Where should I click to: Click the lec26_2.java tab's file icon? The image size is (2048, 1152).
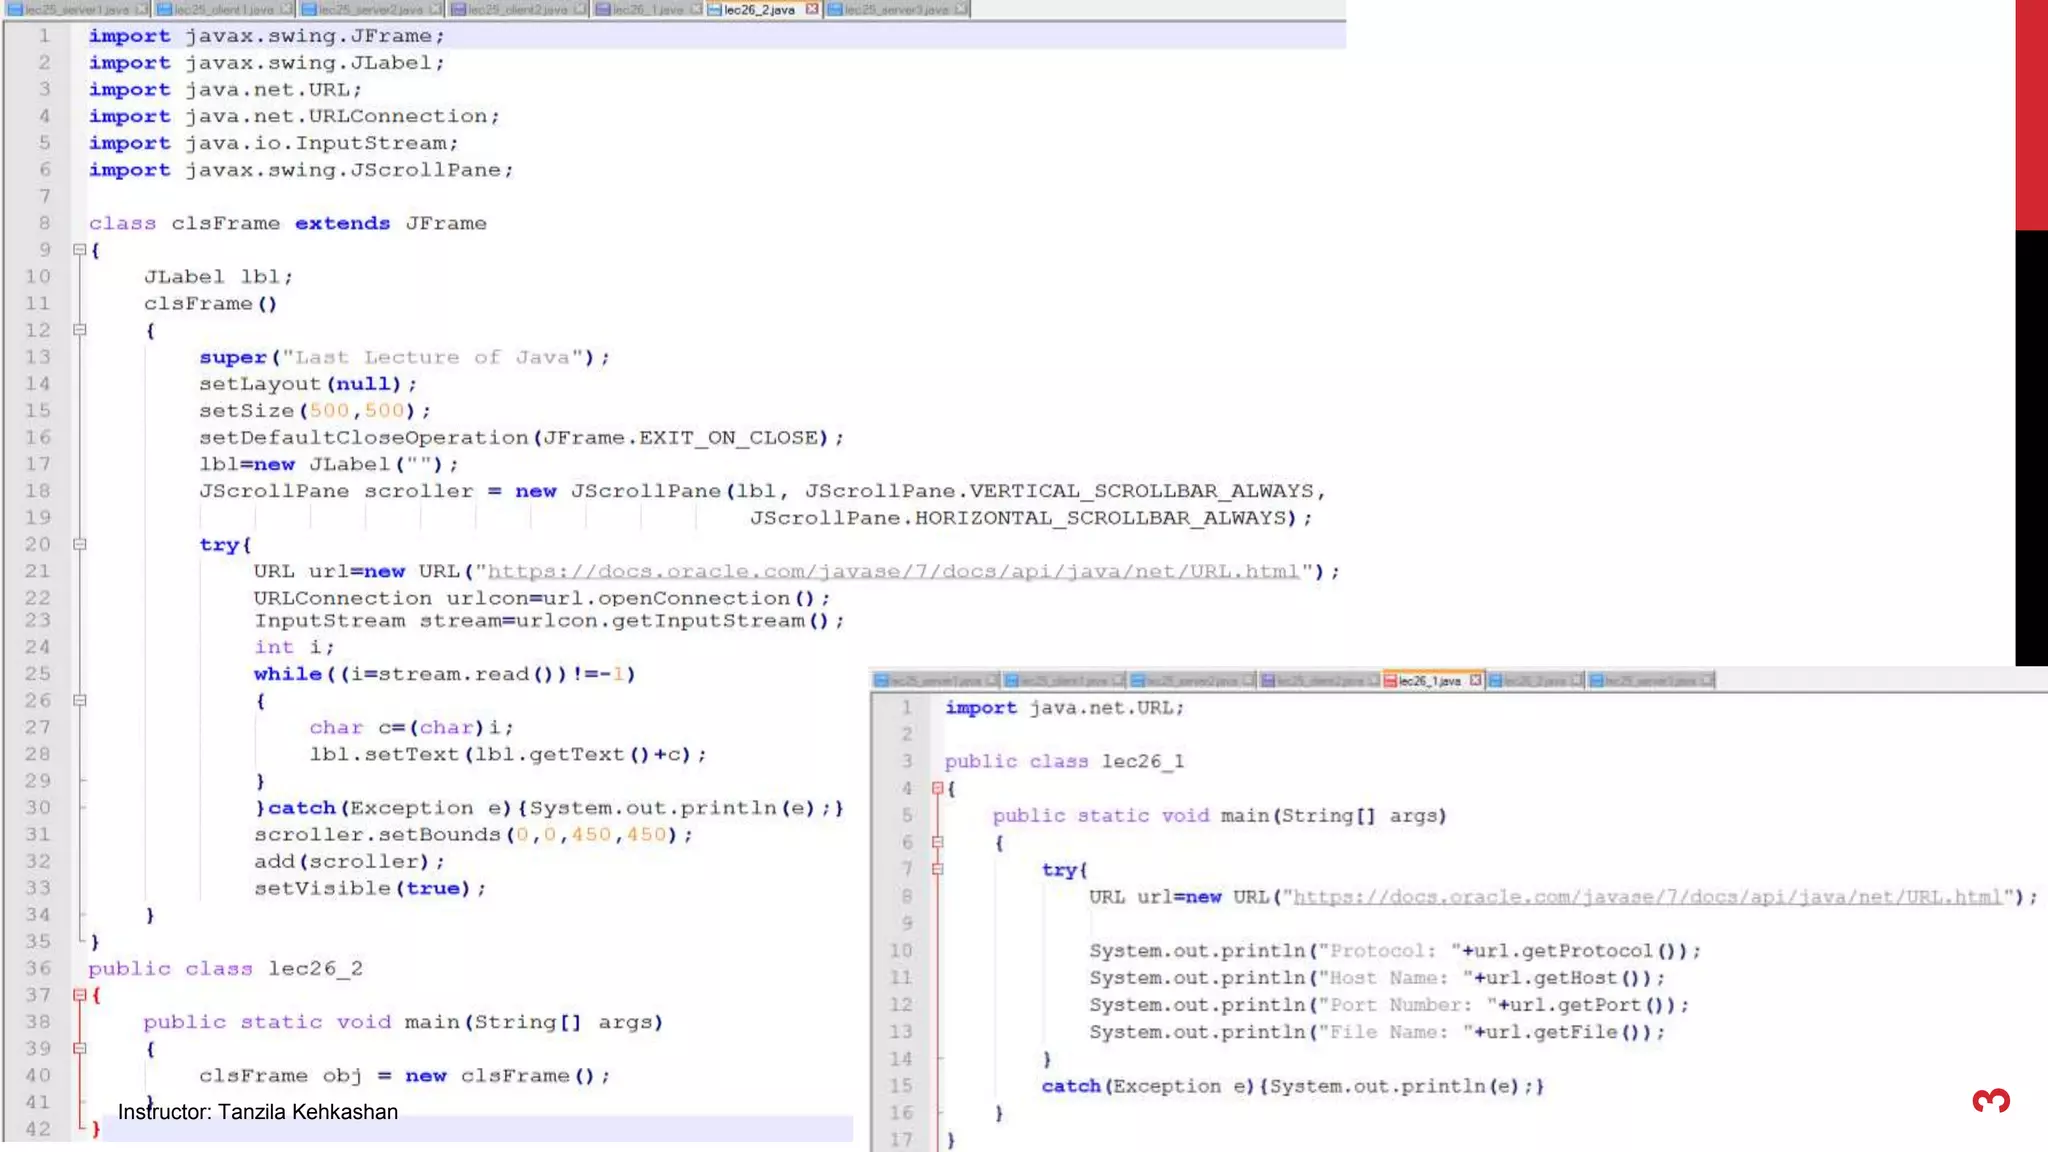pos(715,9)
